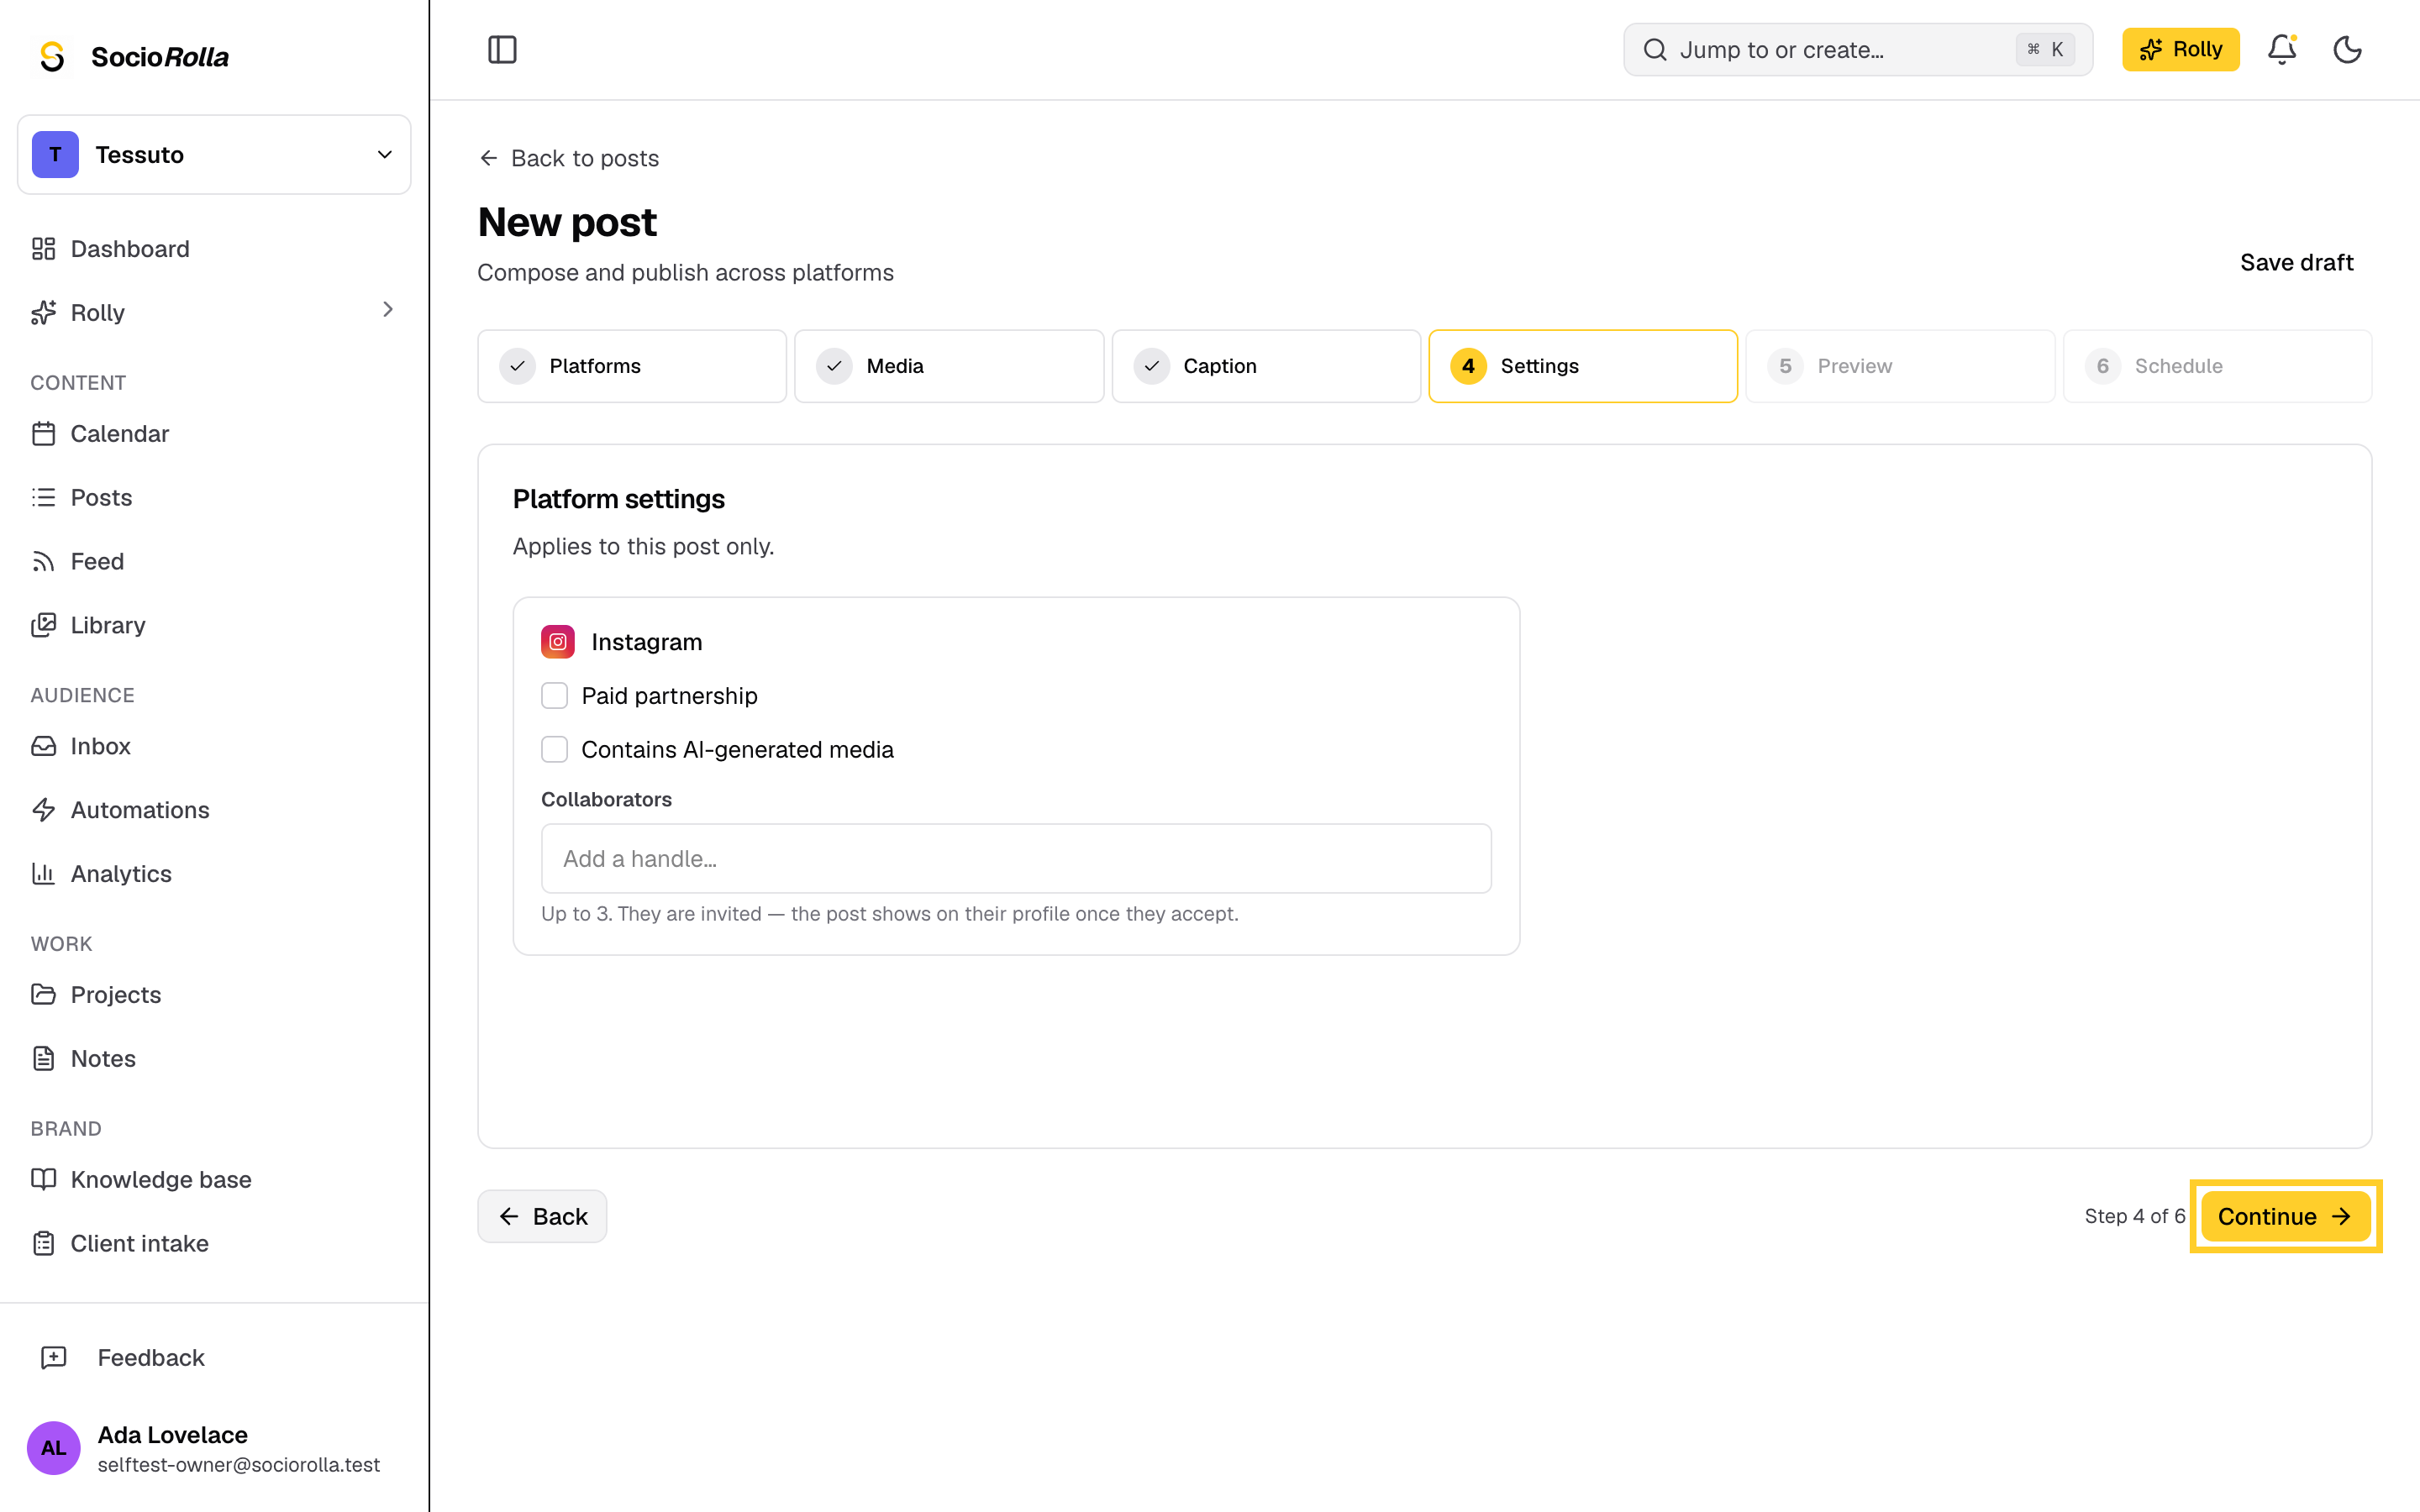Screen dimensions: 2420x1512
Task: Go to the Platforms step
Action: (x=632, y=366)
